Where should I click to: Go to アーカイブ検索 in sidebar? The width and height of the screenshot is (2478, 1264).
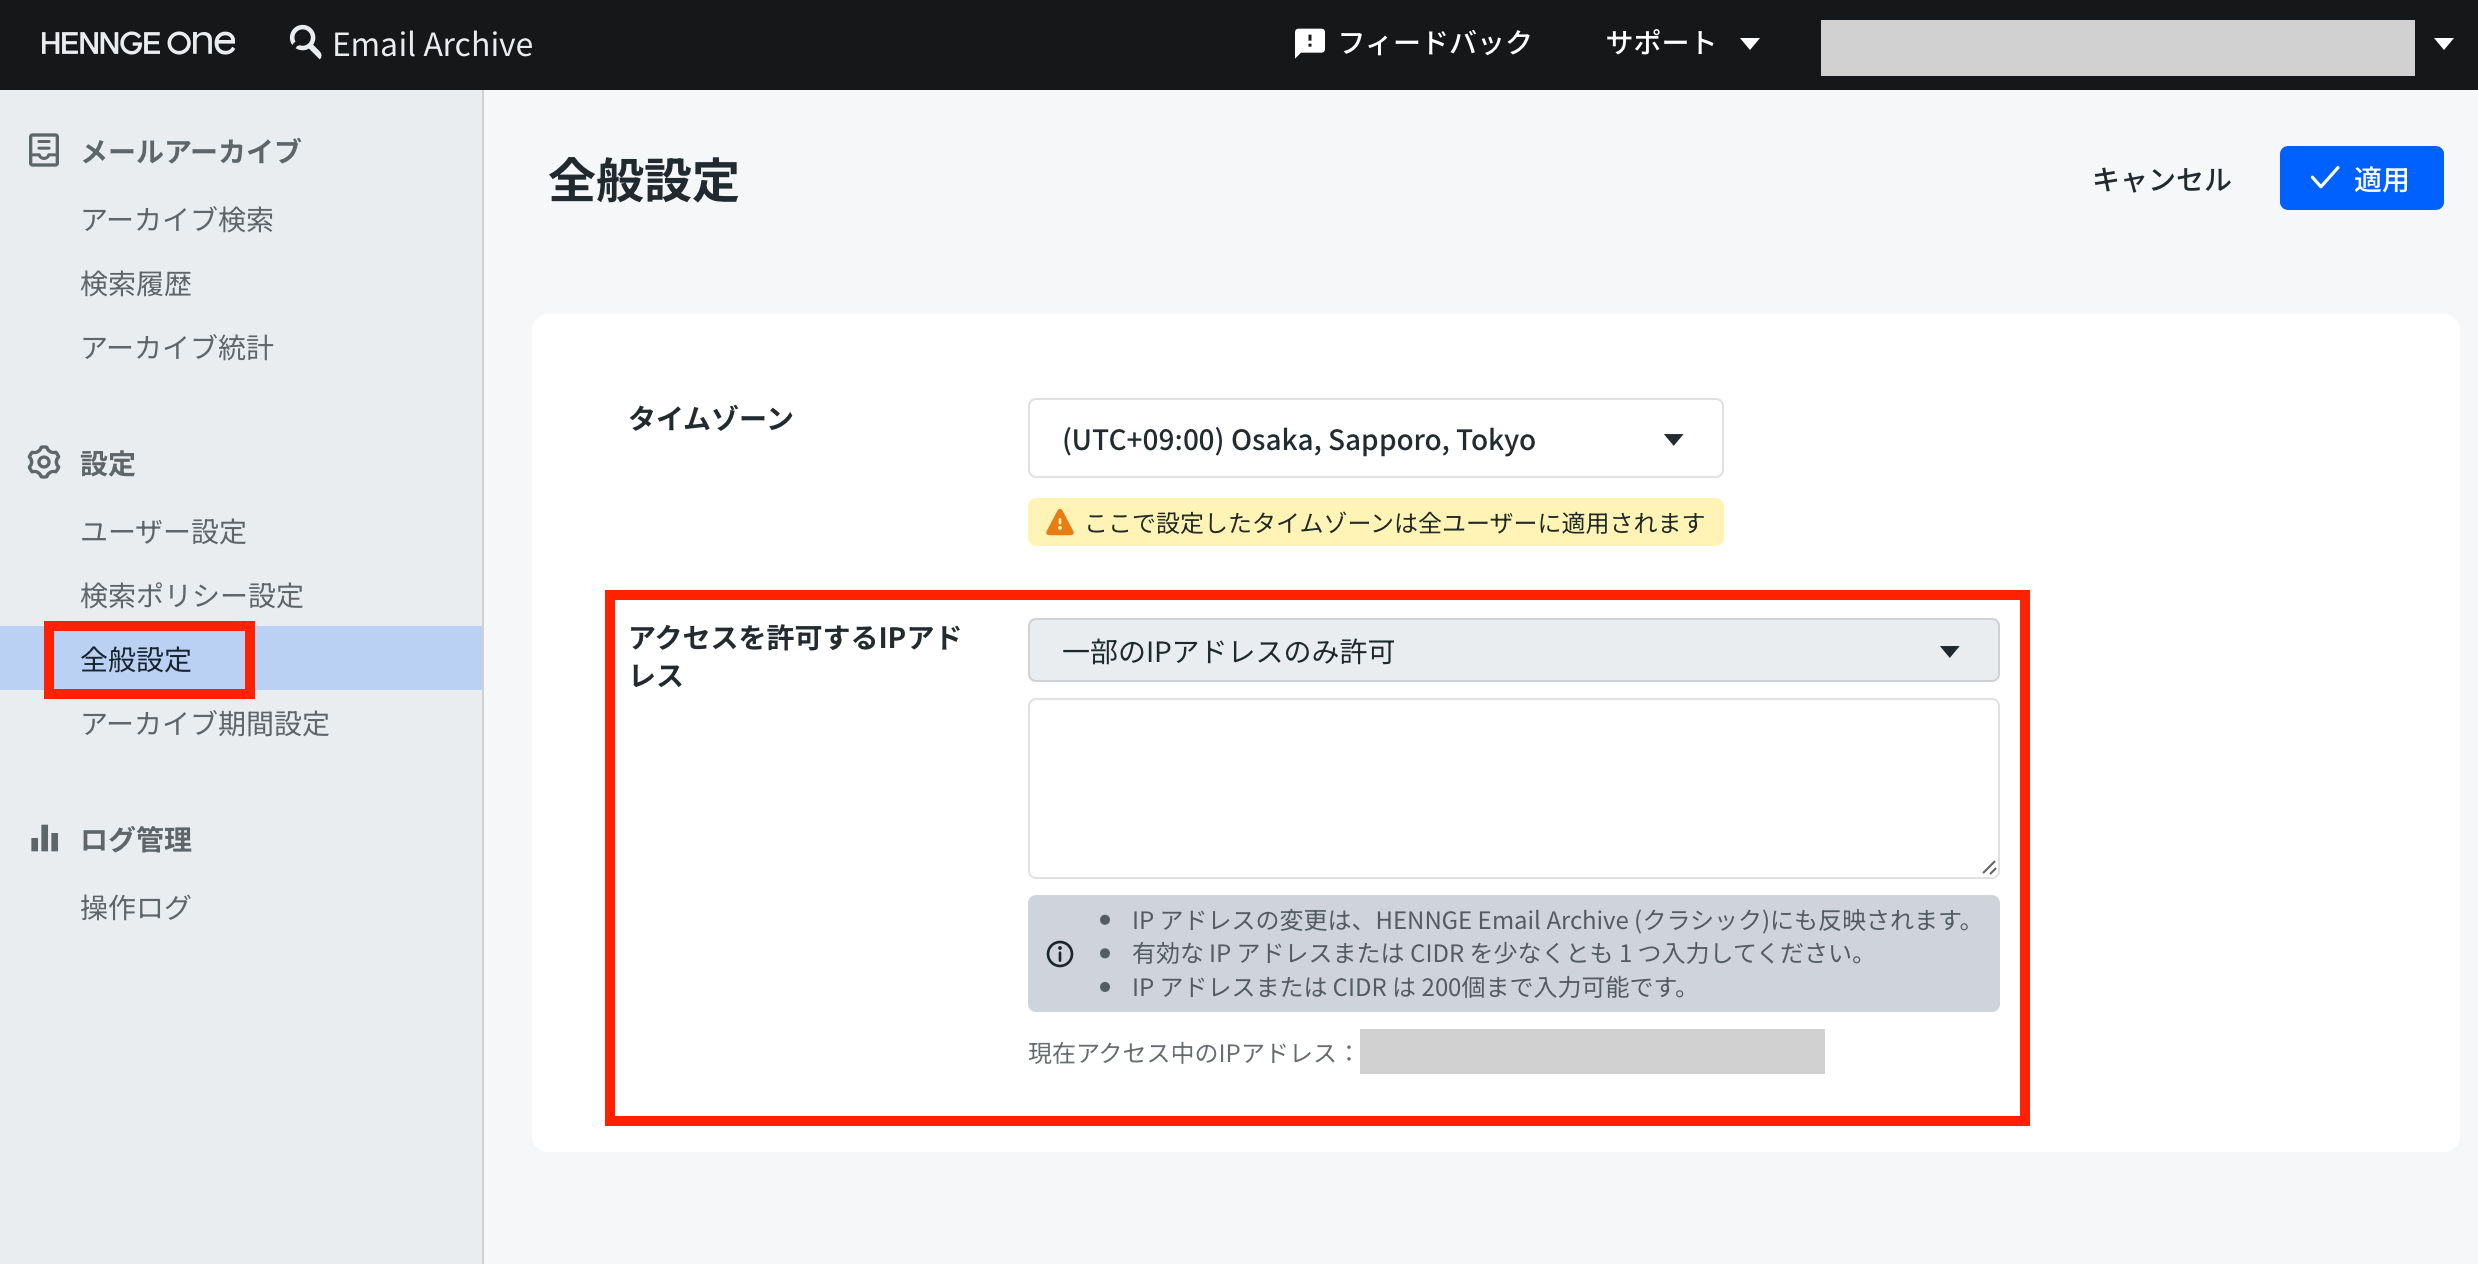177,219
